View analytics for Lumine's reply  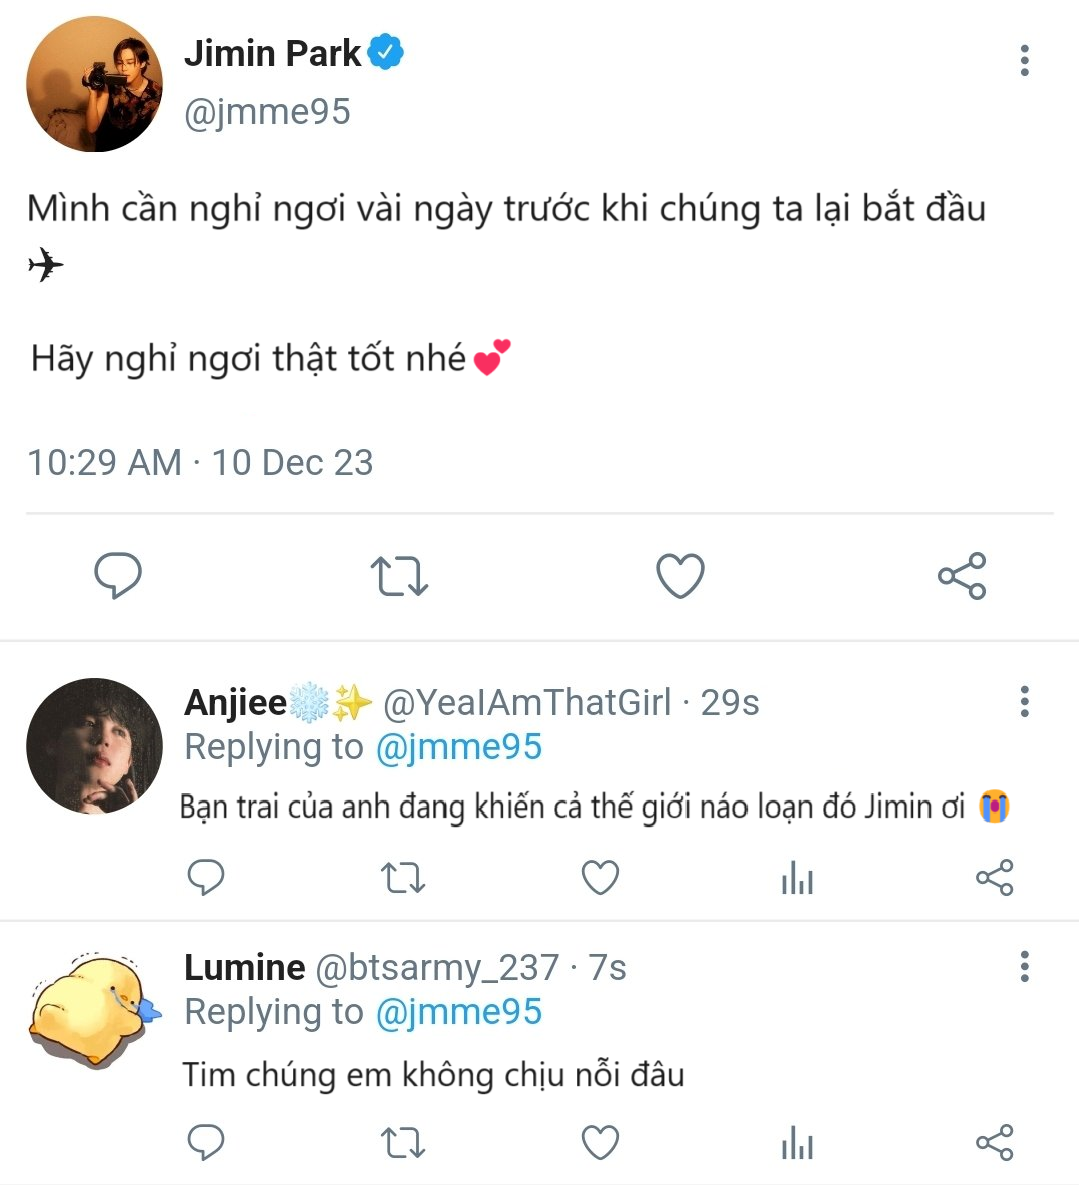(x=797, y=1143)
